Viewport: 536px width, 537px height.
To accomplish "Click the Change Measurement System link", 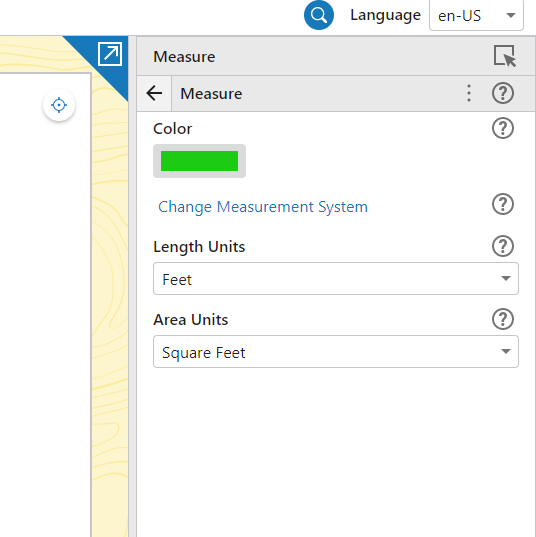I will pos(263,207).
